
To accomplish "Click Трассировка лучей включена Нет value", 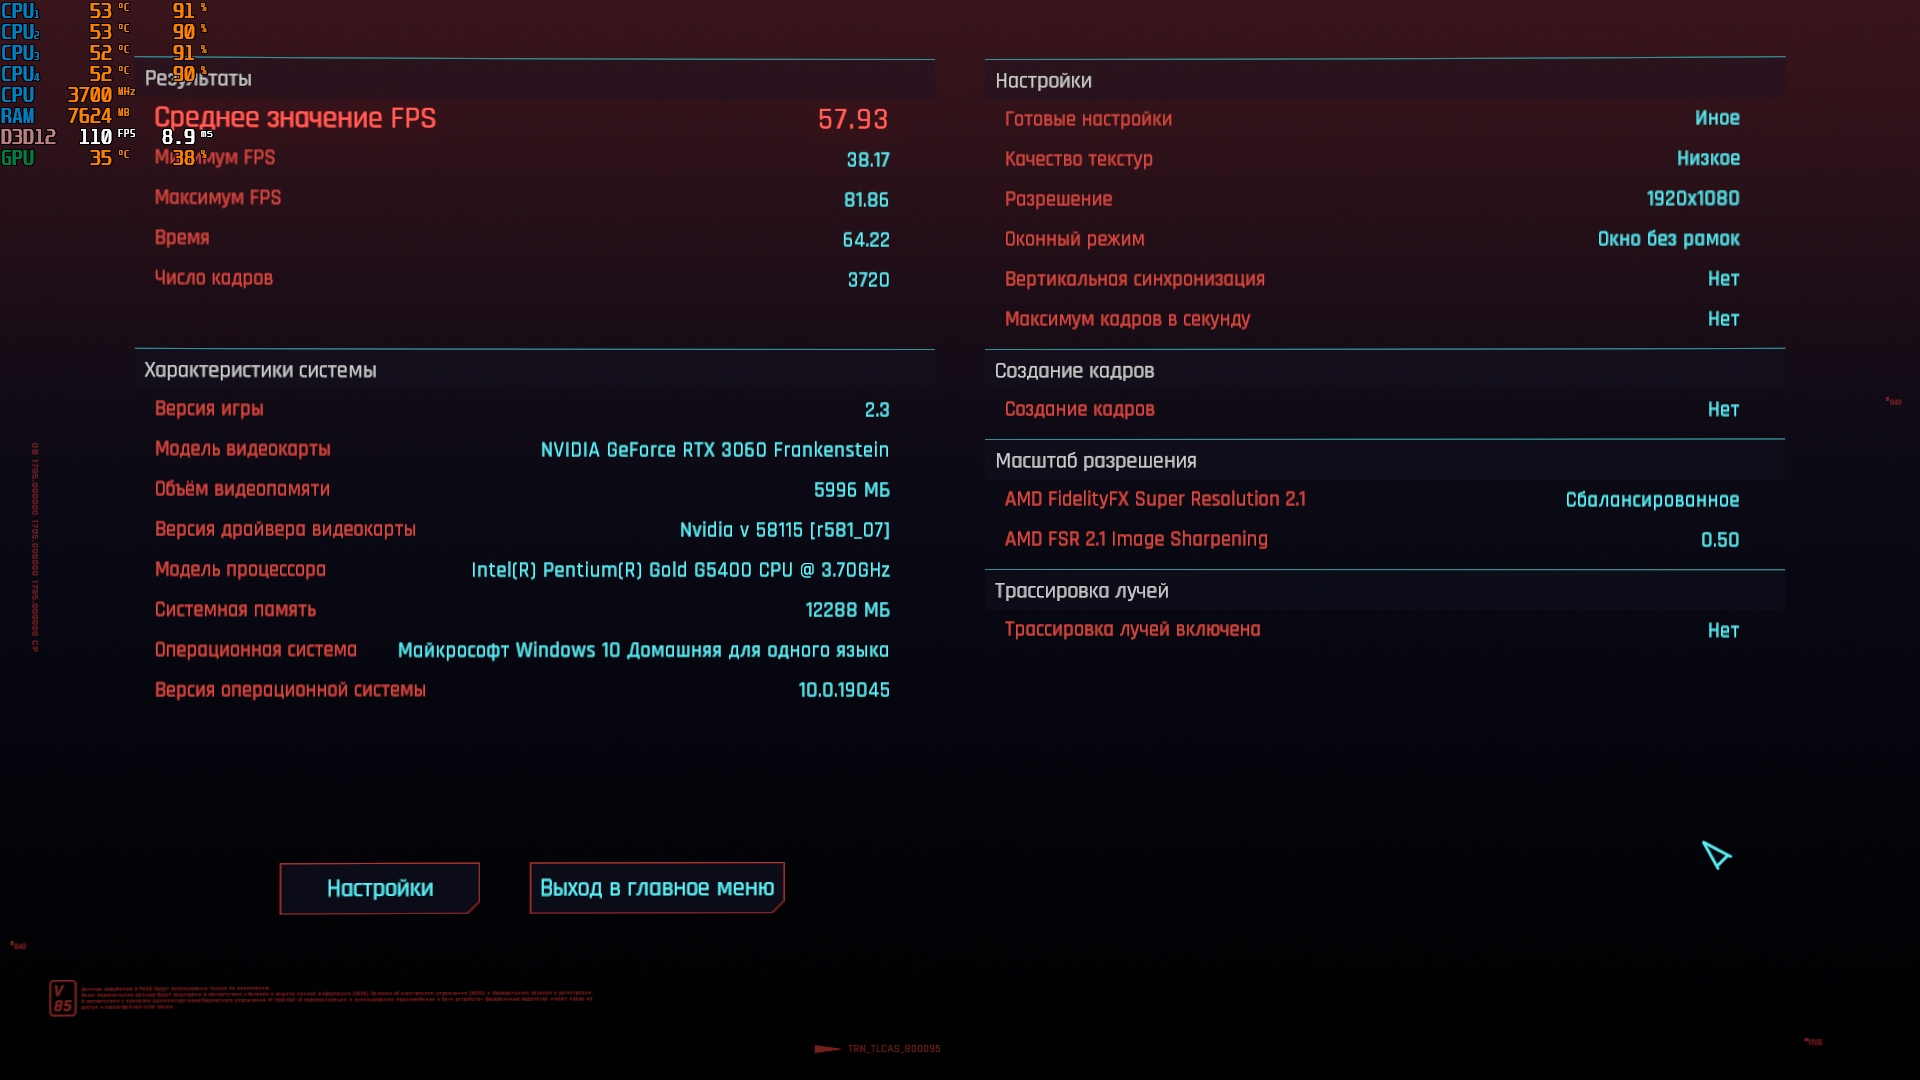I will click(x=1722, y=631).
